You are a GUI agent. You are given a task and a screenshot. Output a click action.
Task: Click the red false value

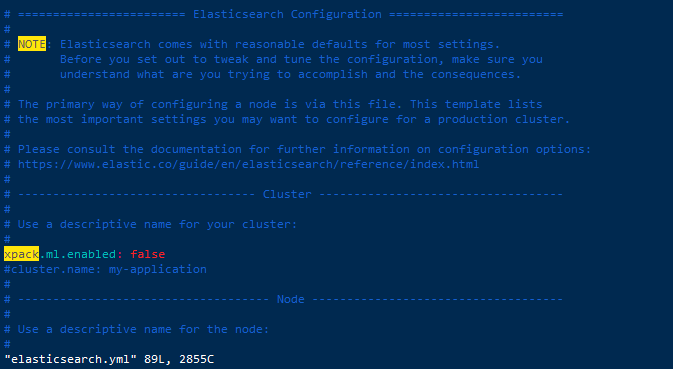pyautogui.click(x=148, y=254)
